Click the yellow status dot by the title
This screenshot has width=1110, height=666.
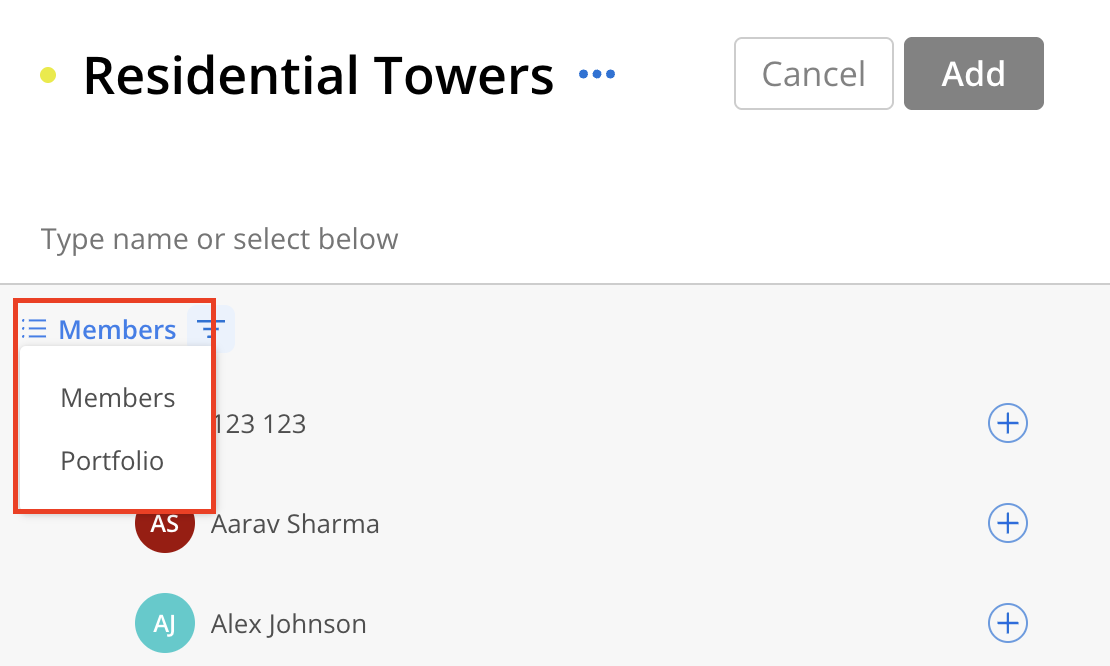(x=48, y=74)
